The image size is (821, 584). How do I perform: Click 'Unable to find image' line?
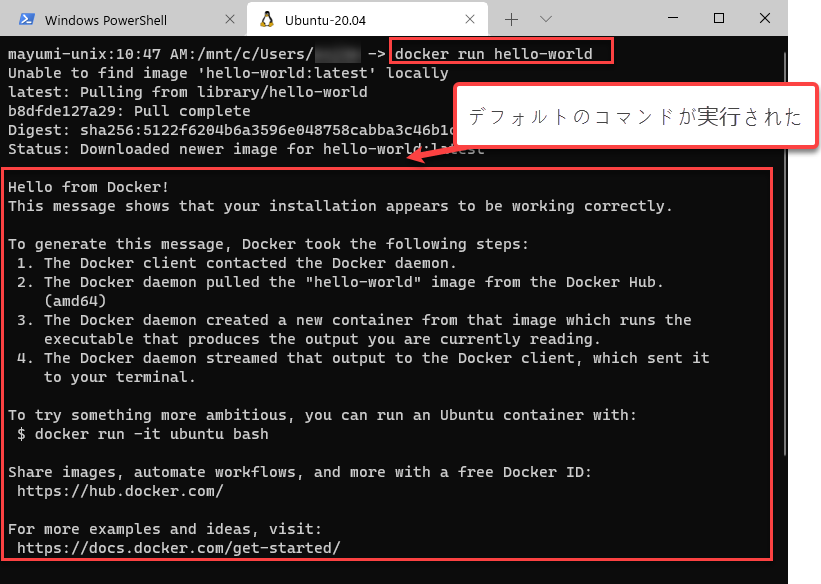(x=228, y=73)
